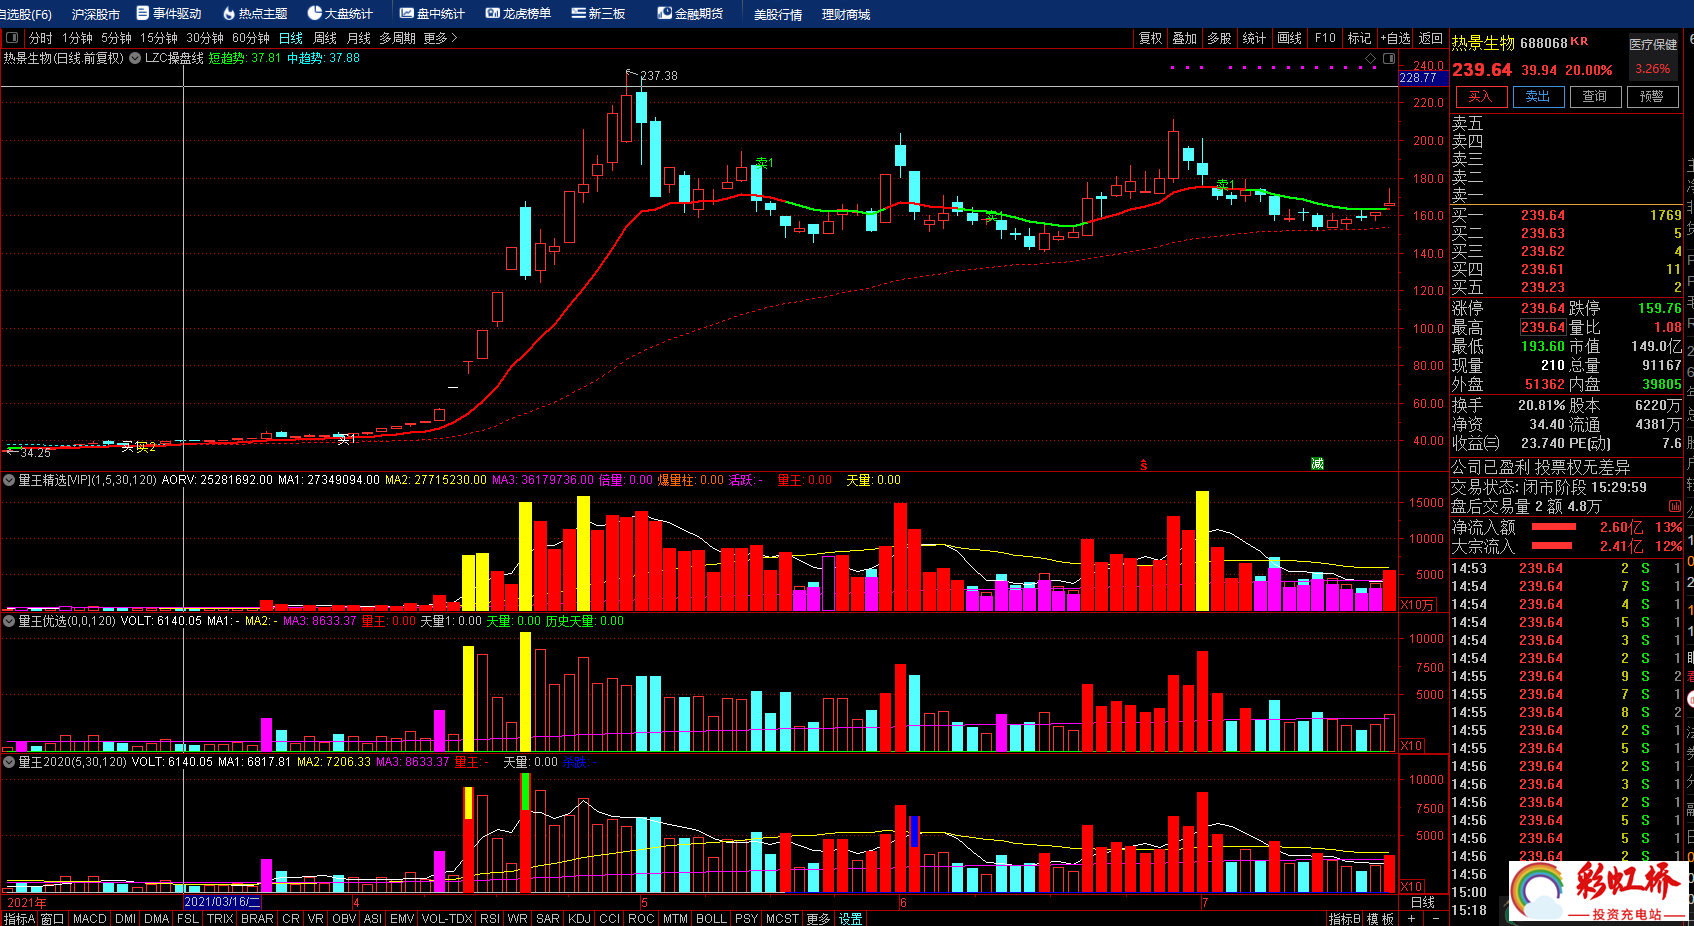Click the 多股 toolbar button
Image resolution: width=1694 pixels, height=926 pixels.
(x=1219, y=38)
